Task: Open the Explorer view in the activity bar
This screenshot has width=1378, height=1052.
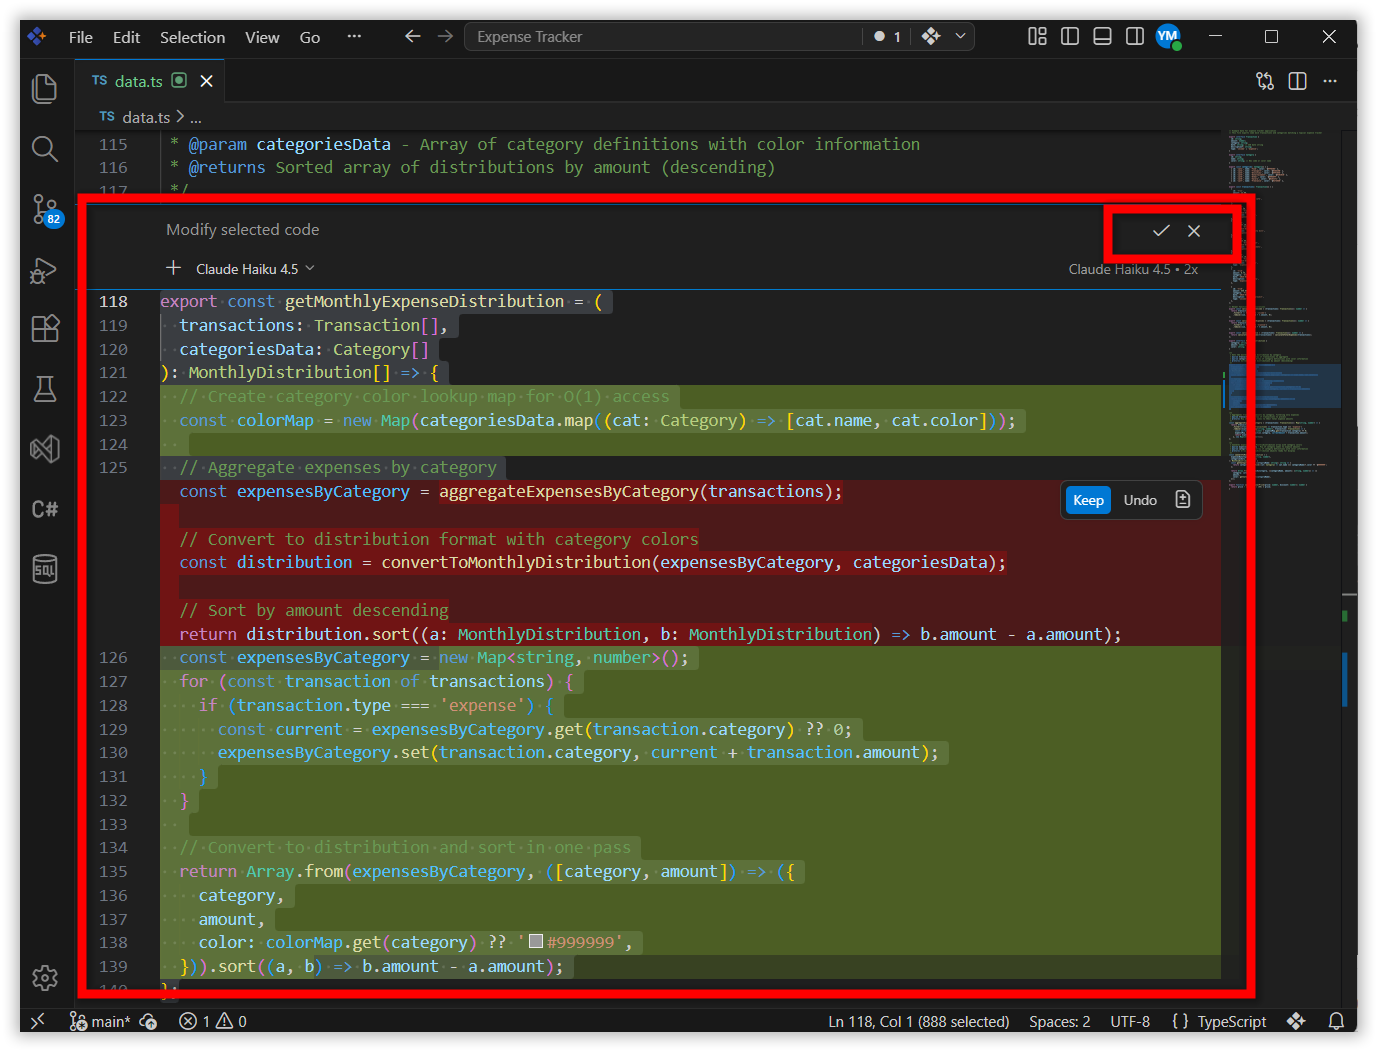Action: (x=45, y=89)
